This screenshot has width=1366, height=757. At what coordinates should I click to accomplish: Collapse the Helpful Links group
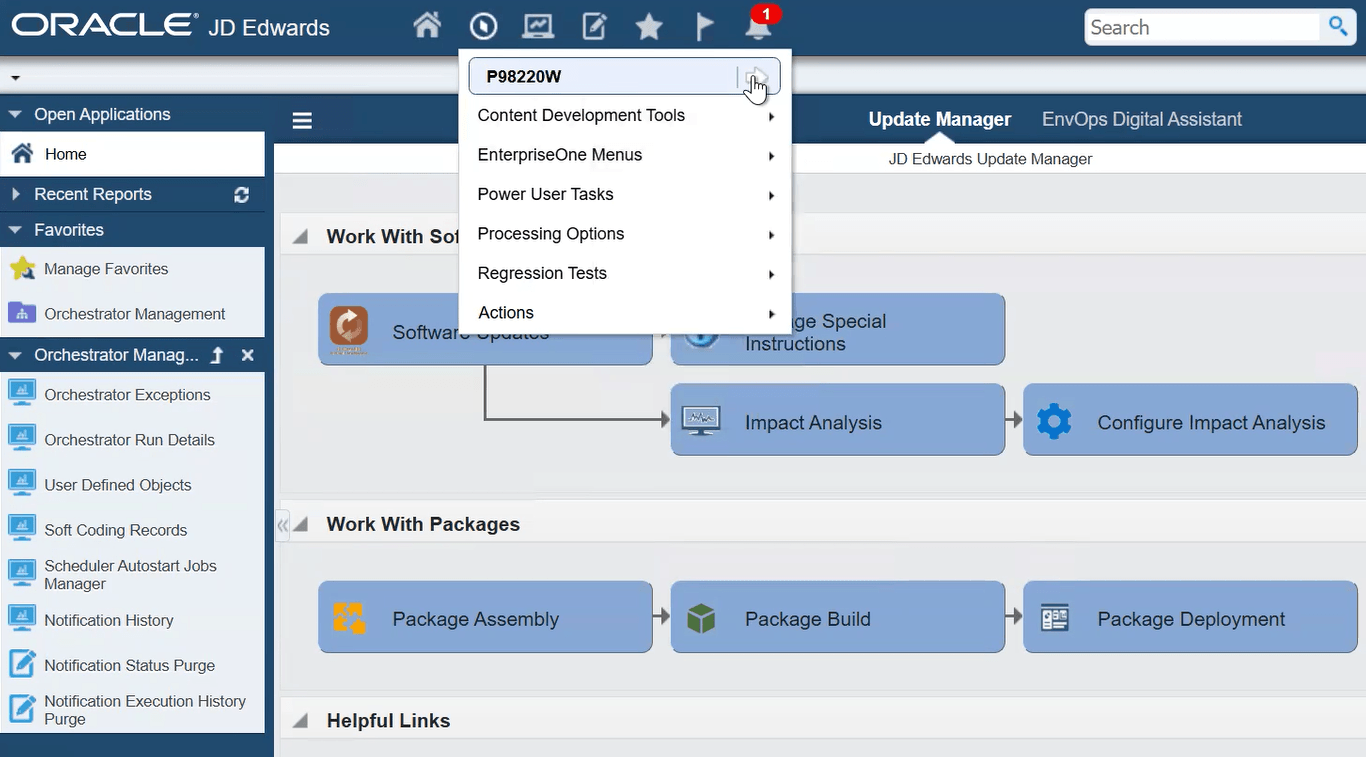click(300, 721)
